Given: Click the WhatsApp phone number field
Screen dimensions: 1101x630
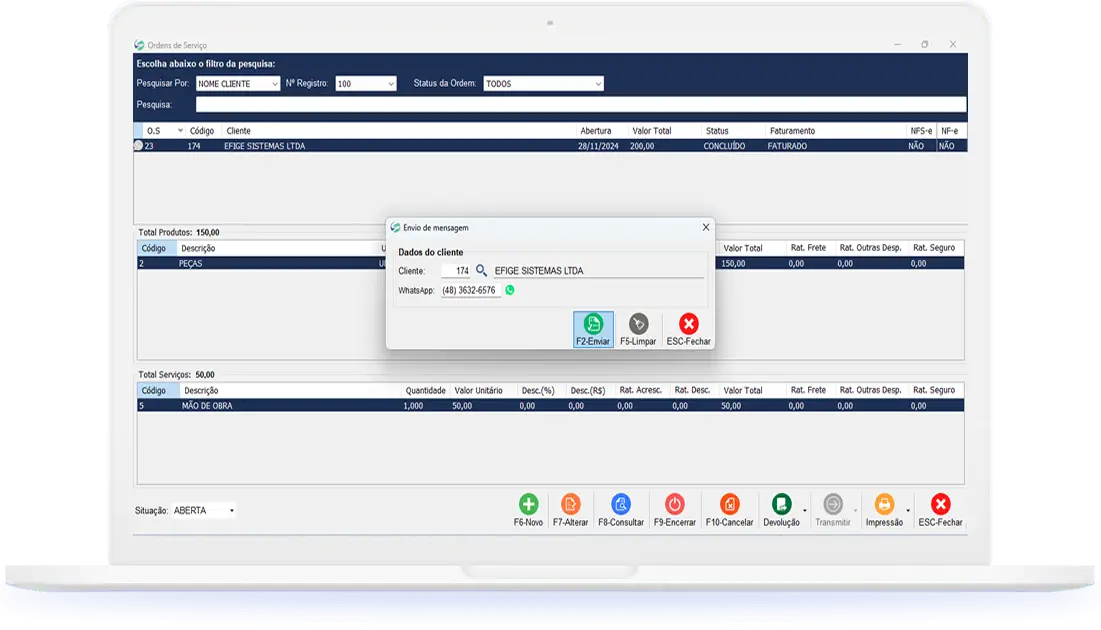Looking at the screenshot, I should click(470, 290).
